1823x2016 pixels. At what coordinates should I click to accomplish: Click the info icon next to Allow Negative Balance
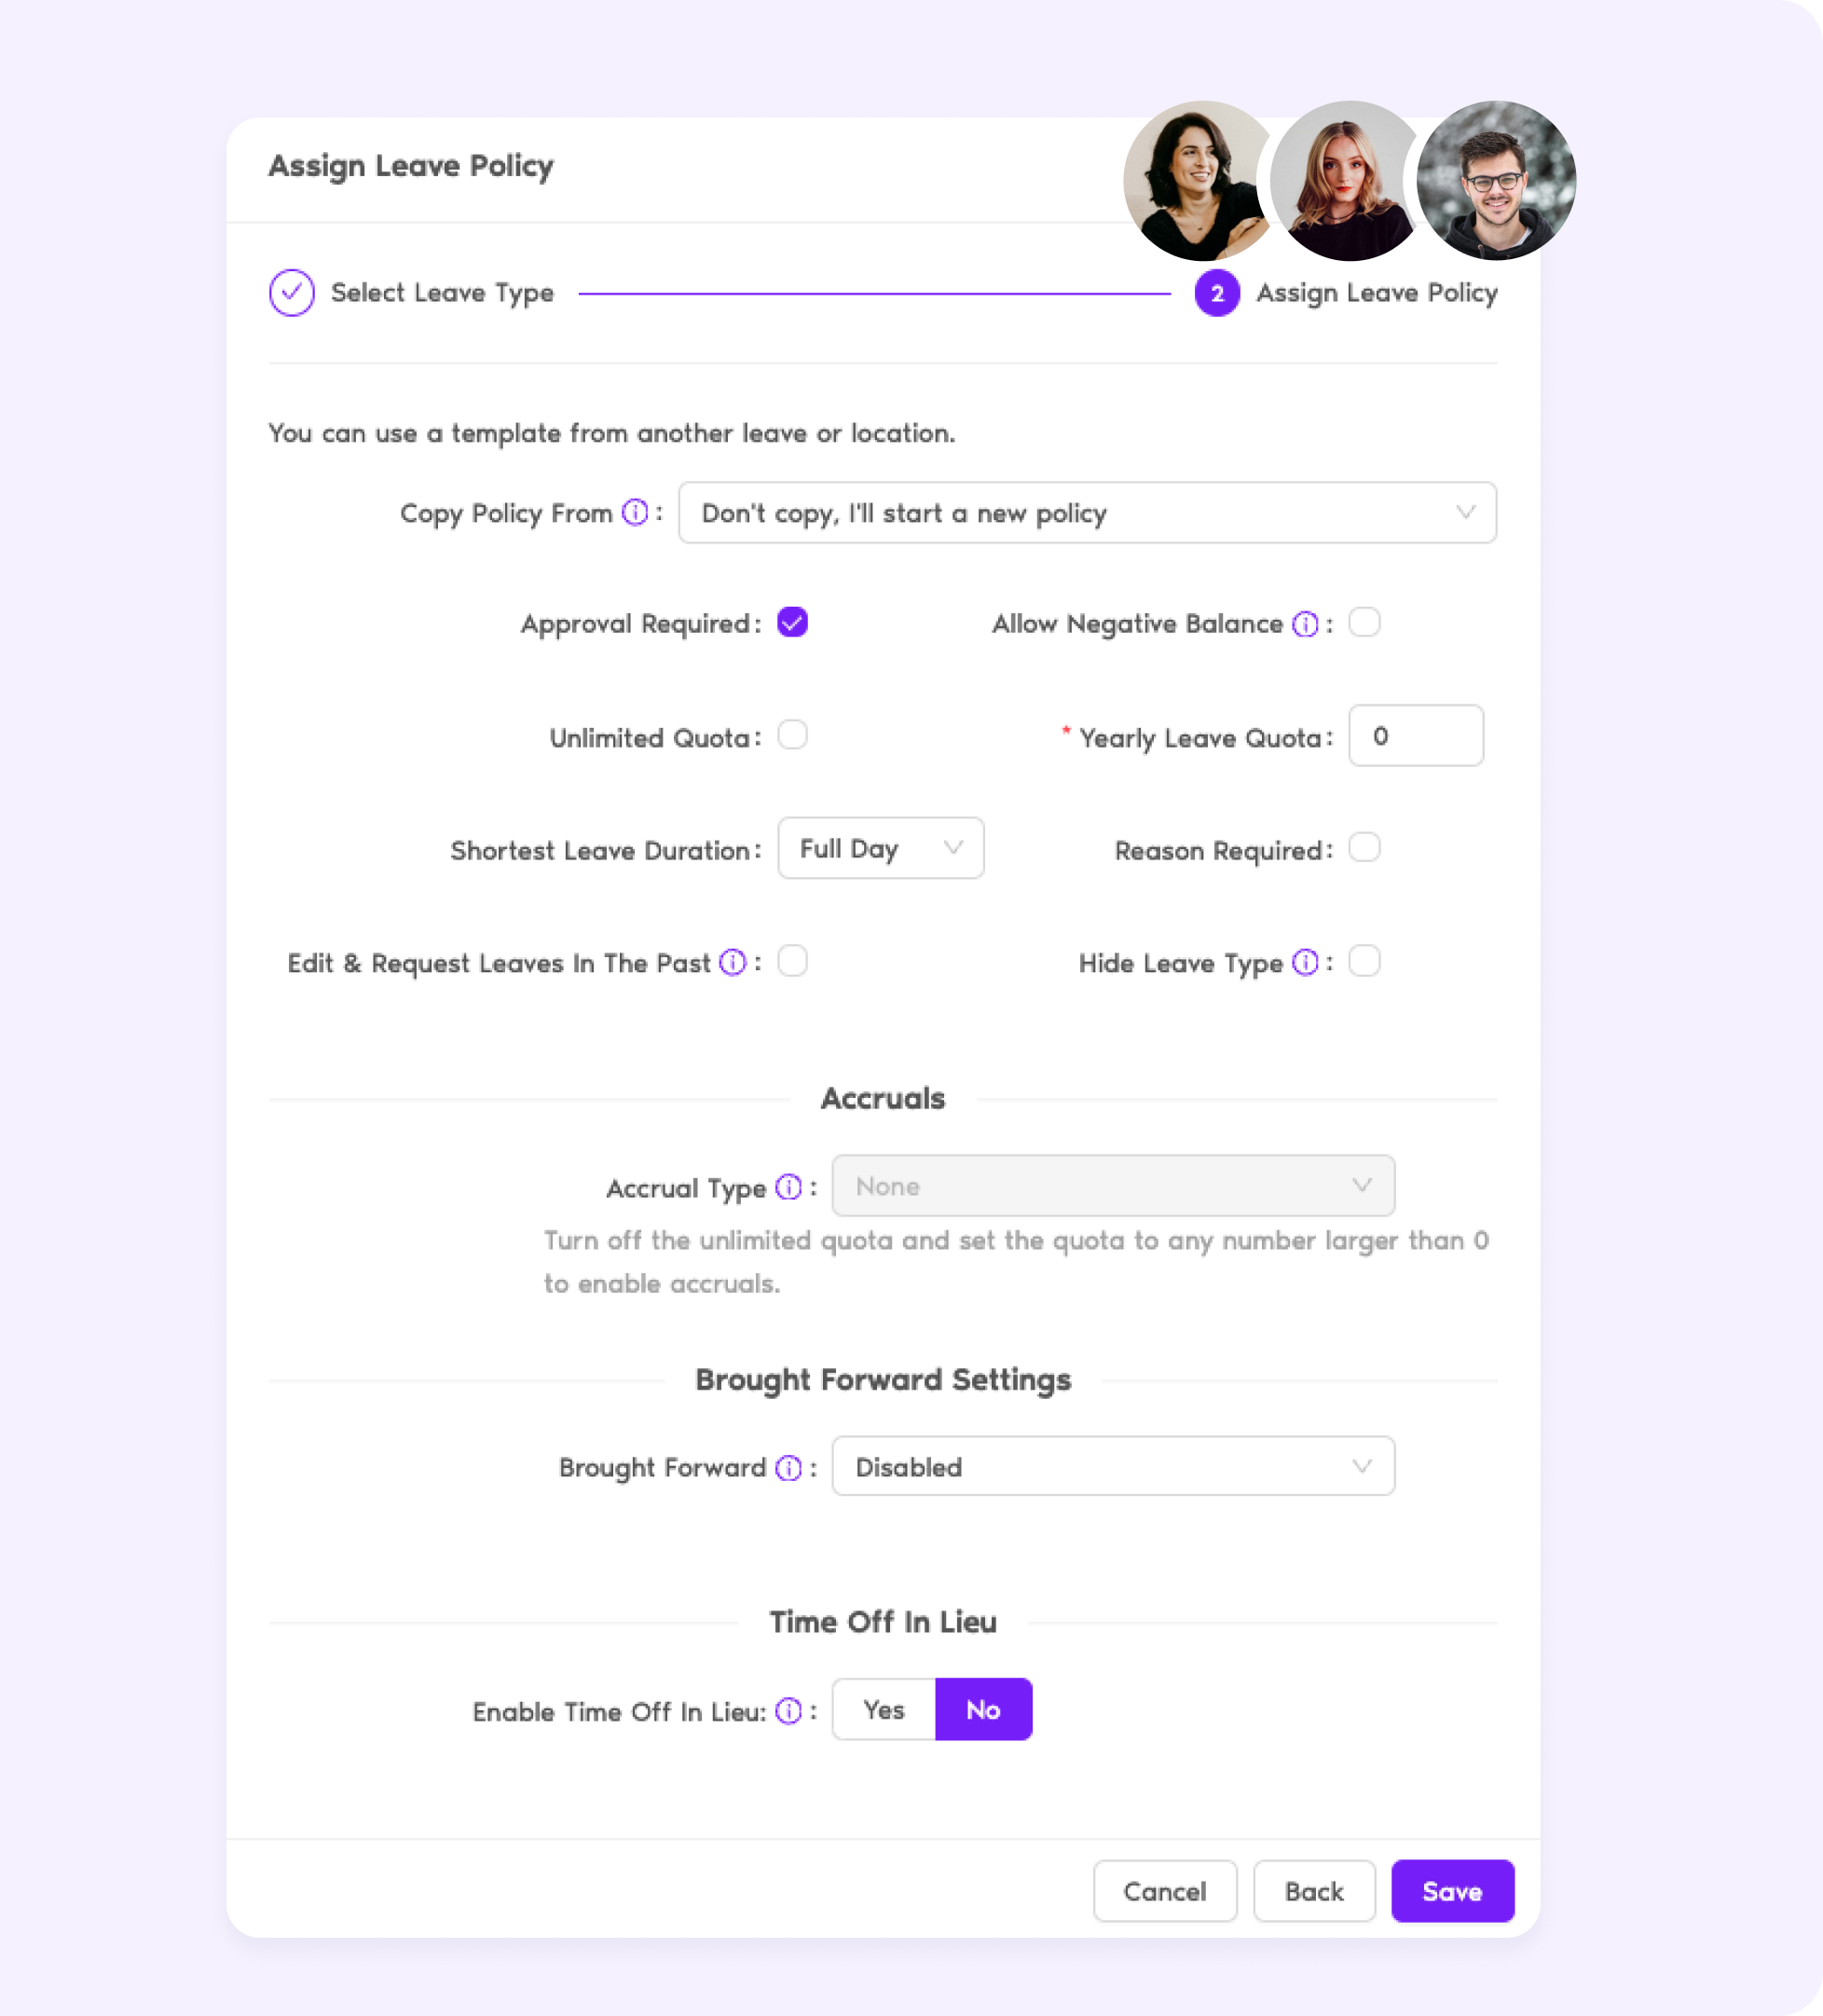tap(1307, 624)
